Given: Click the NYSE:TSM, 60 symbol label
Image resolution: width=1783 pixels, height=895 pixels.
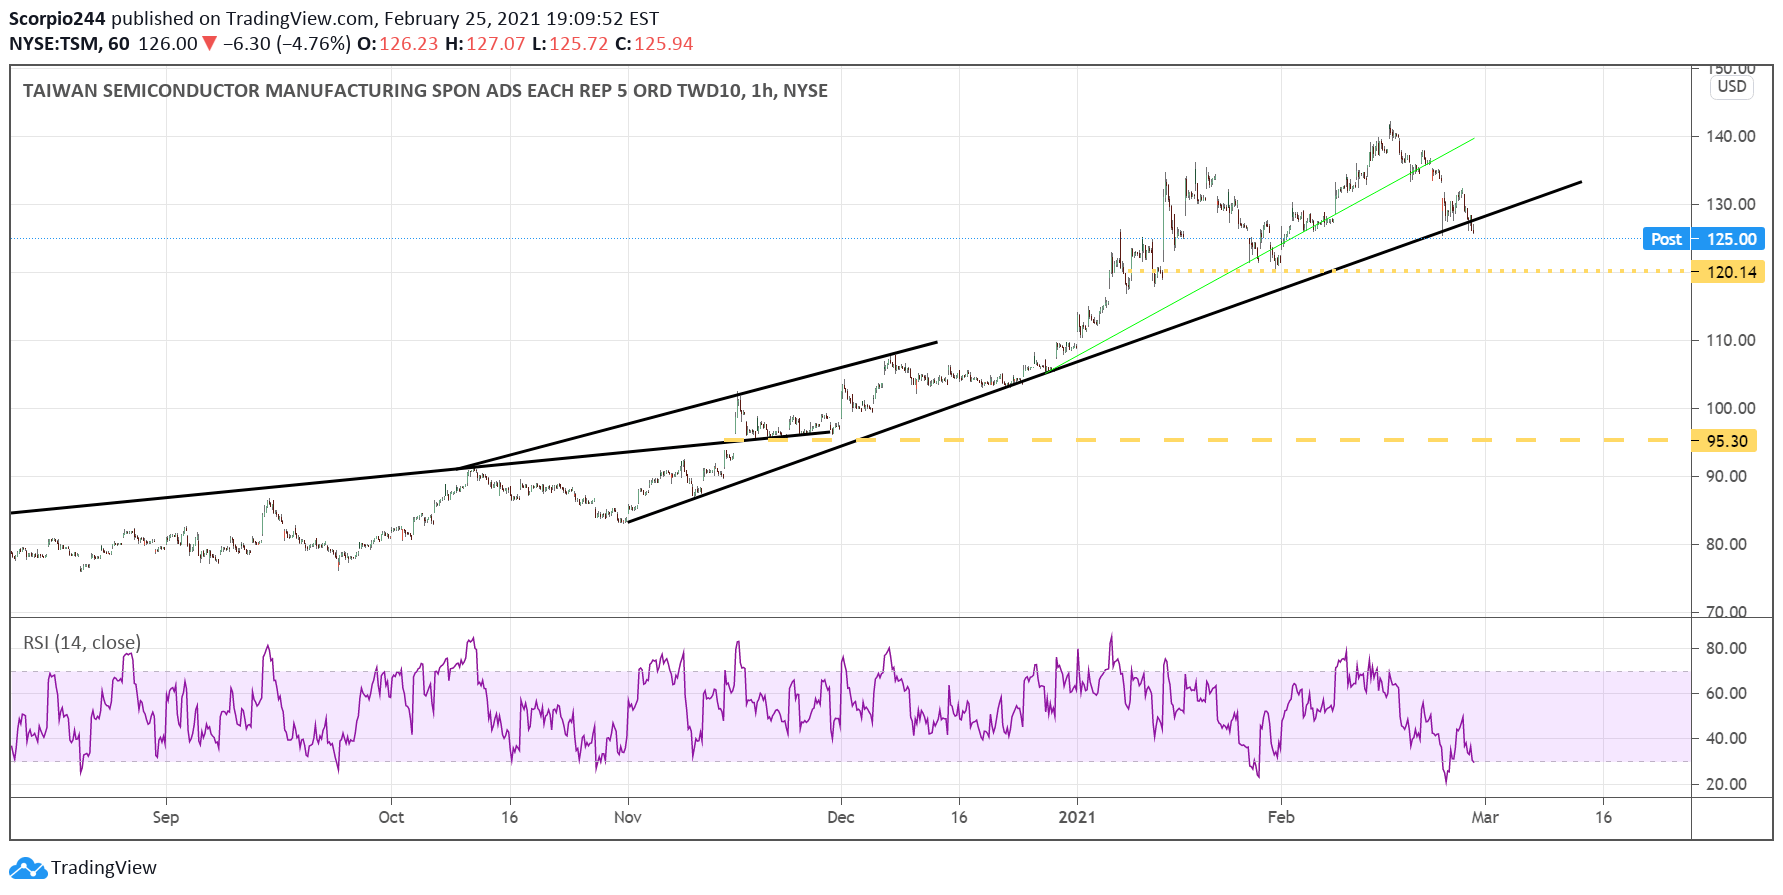Looking at the screenshot, I should pyautogui.click(x=69, y=44).
